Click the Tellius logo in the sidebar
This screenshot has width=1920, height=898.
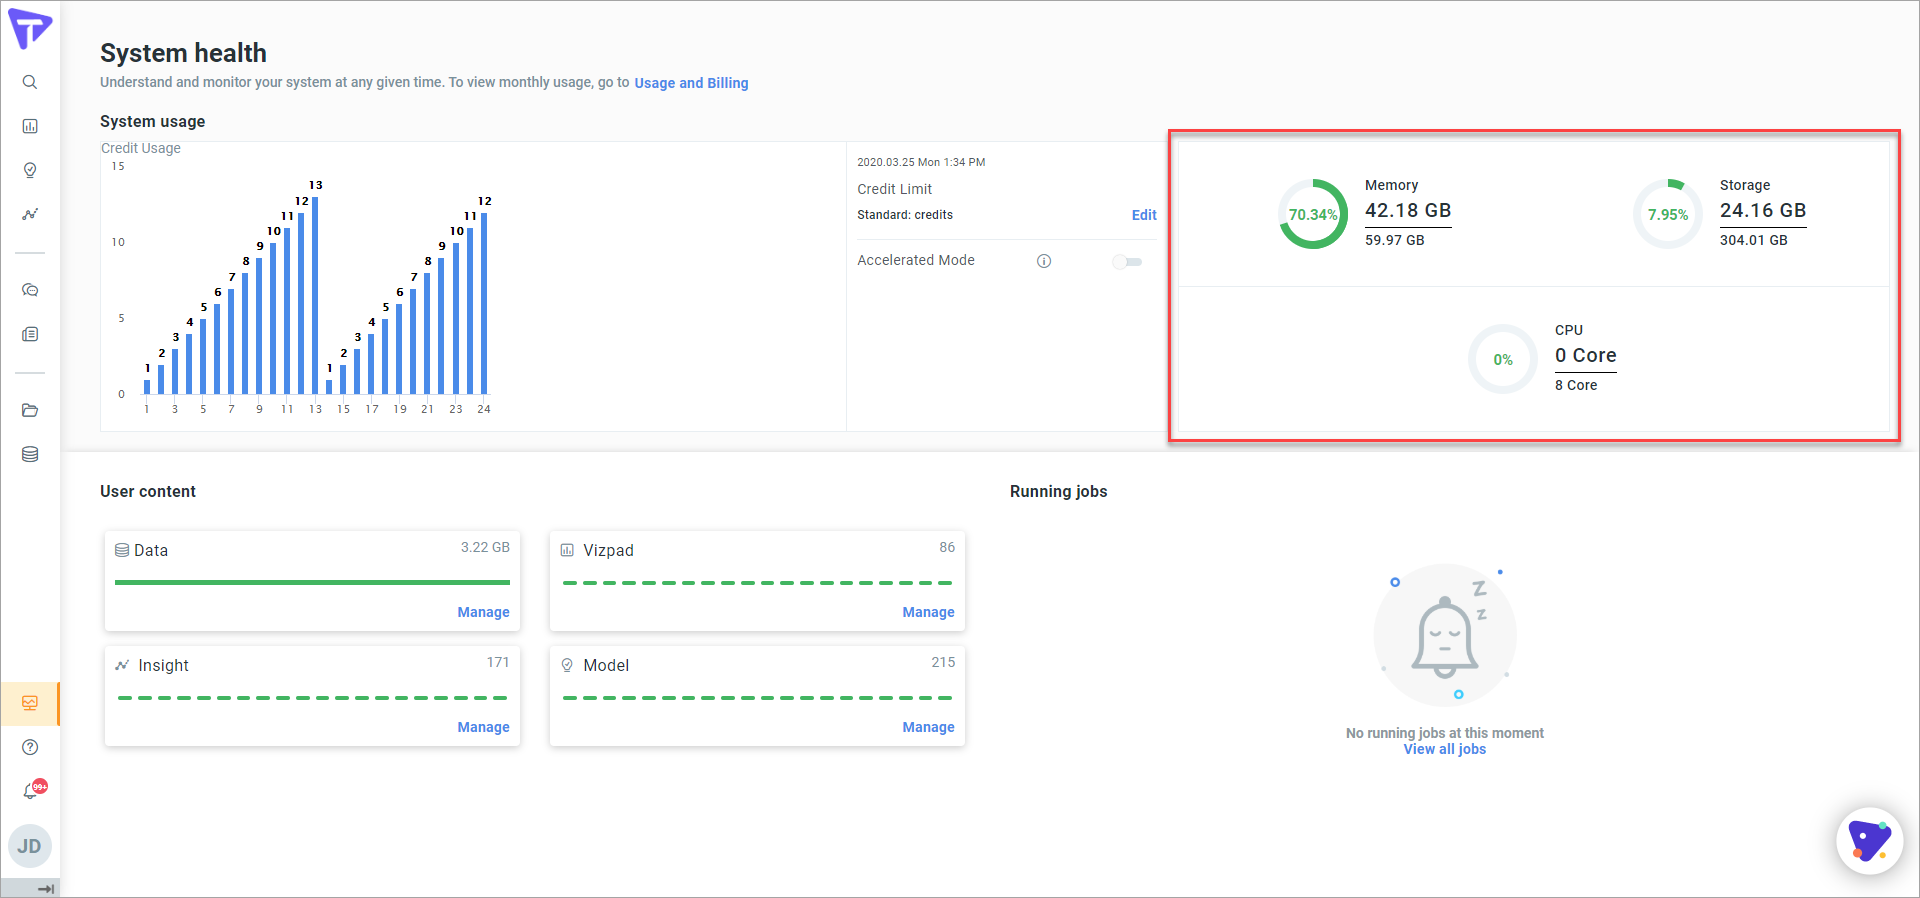pos(30,28)
